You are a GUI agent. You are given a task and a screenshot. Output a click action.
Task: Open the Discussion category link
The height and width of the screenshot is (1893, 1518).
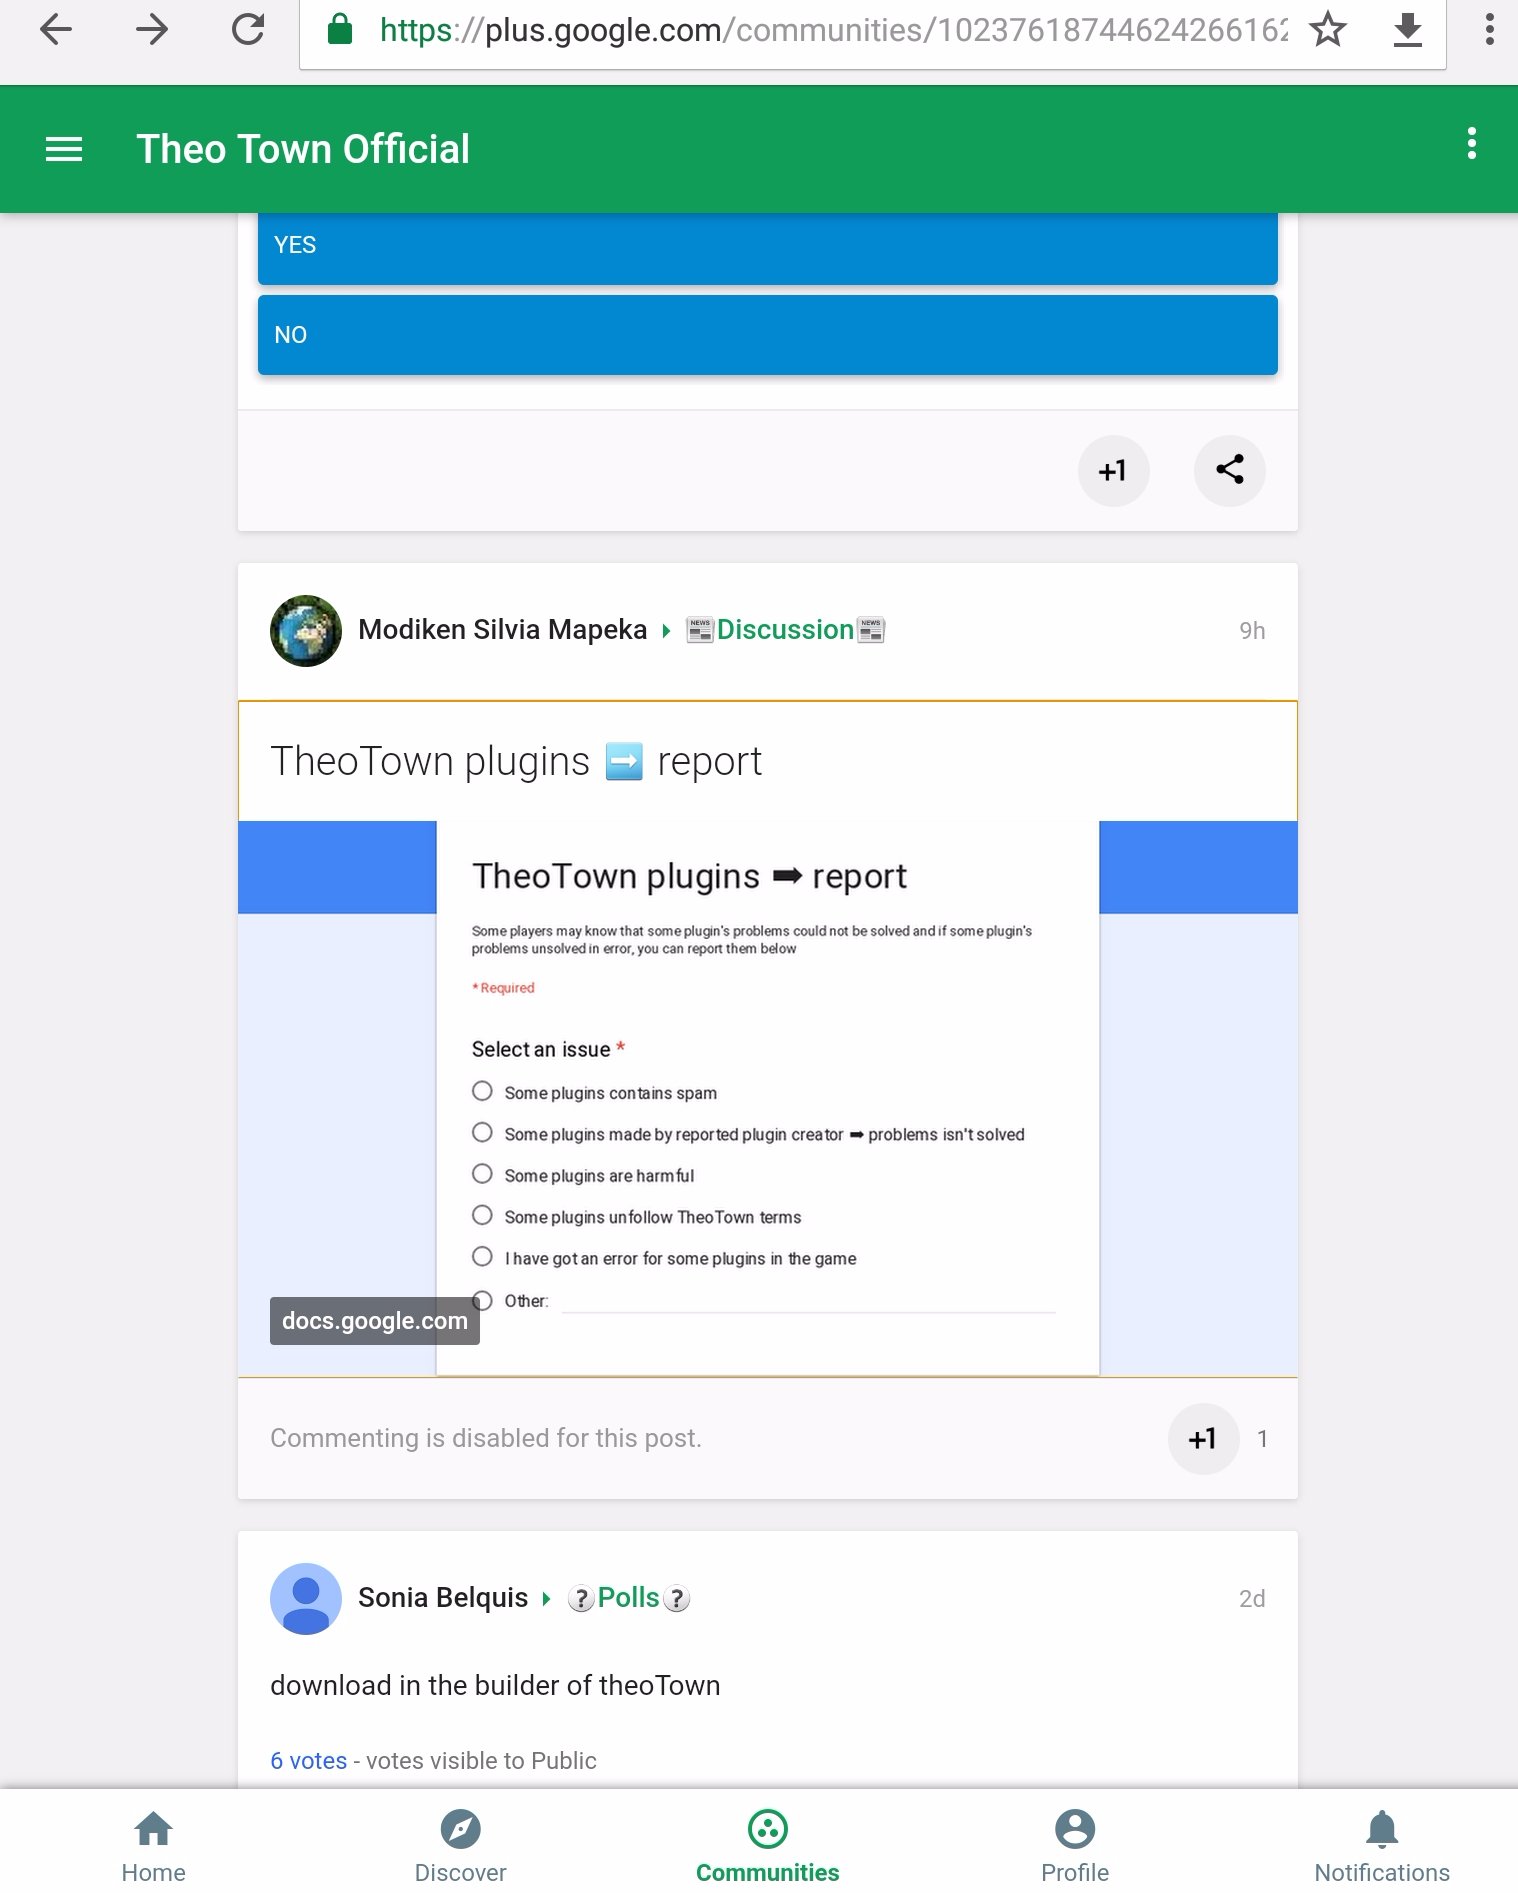(x=785, y=630)
